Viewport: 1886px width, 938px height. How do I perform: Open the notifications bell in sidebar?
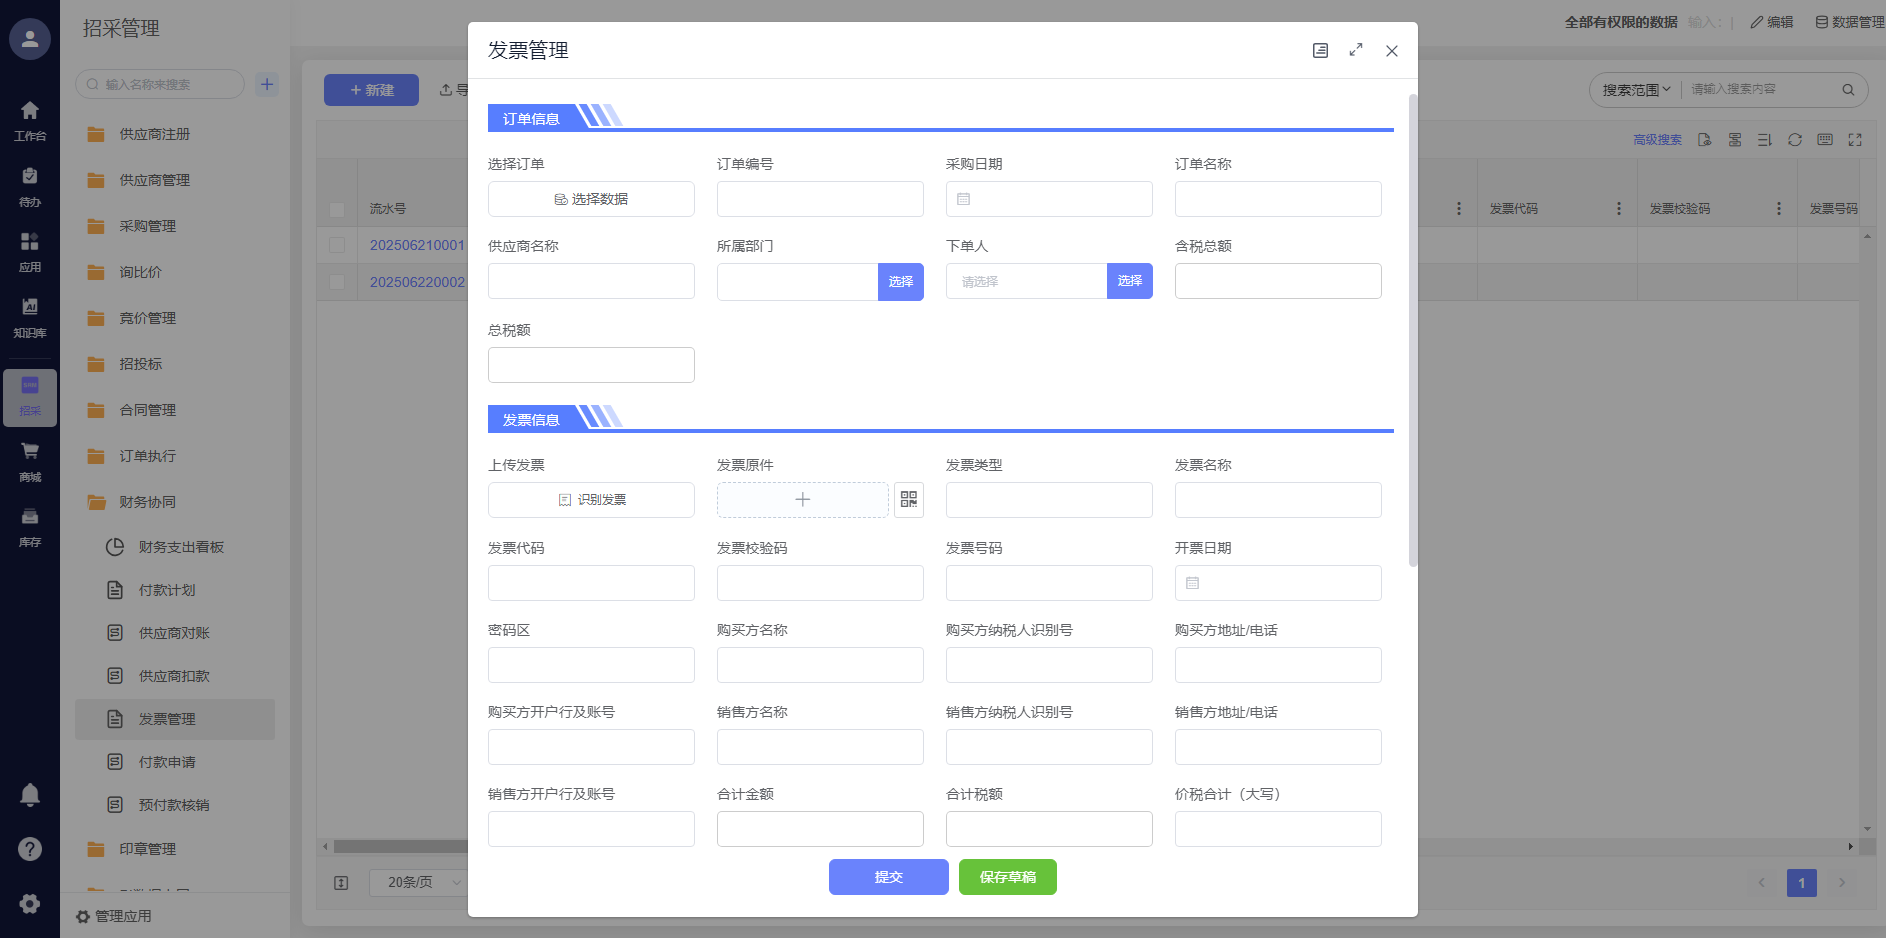click(x=30, y=795)
